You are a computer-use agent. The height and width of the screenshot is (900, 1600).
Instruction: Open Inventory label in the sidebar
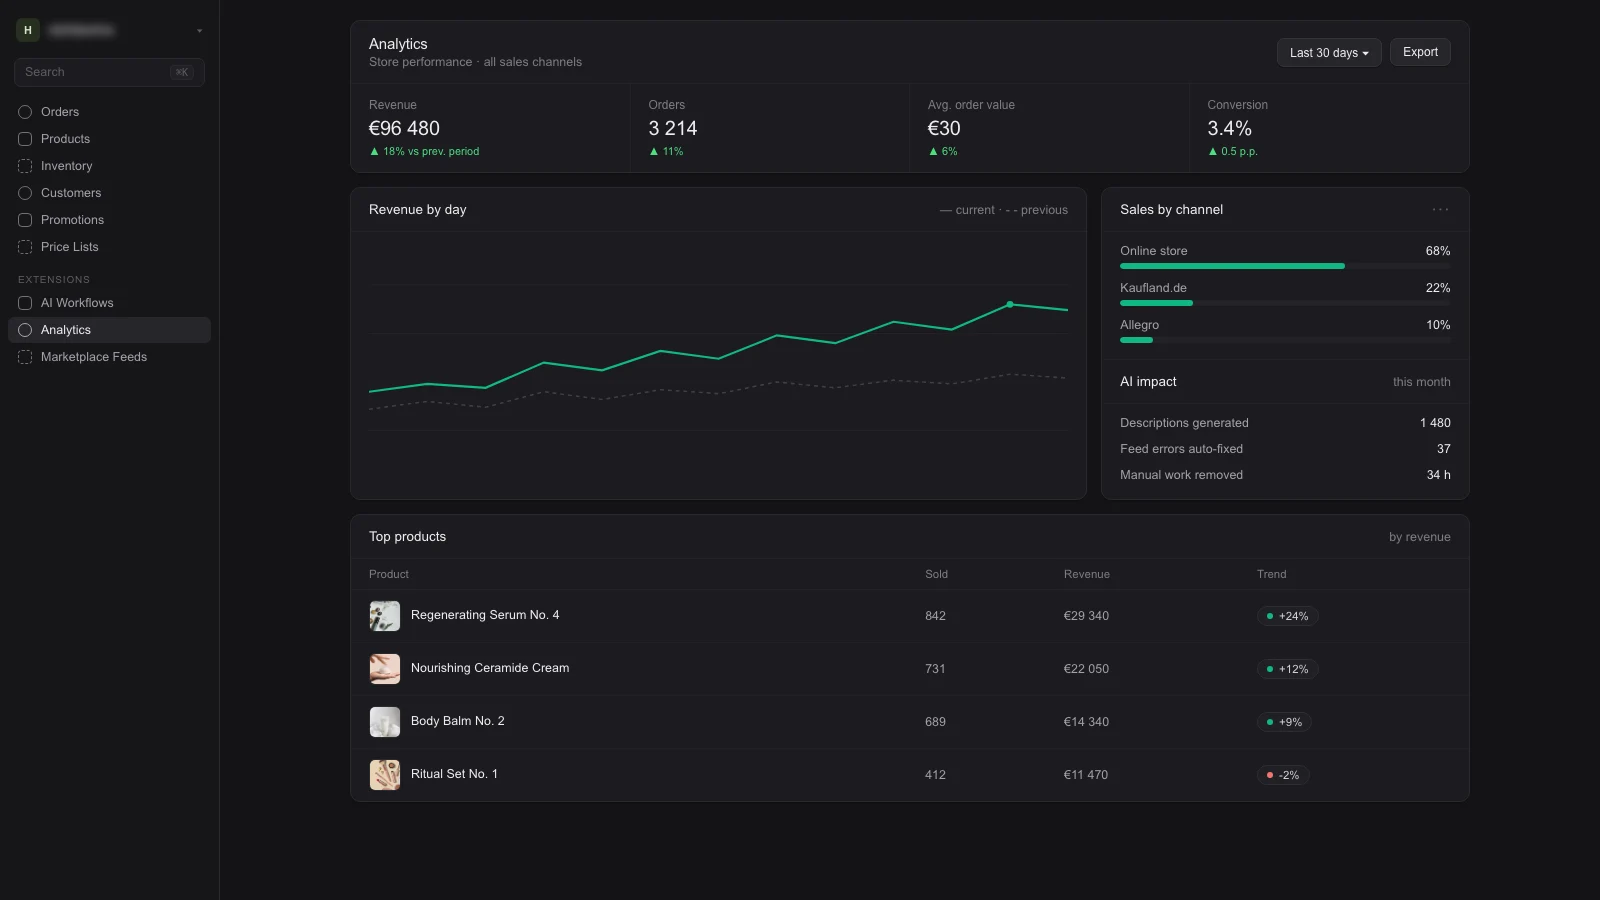(66, 166)
